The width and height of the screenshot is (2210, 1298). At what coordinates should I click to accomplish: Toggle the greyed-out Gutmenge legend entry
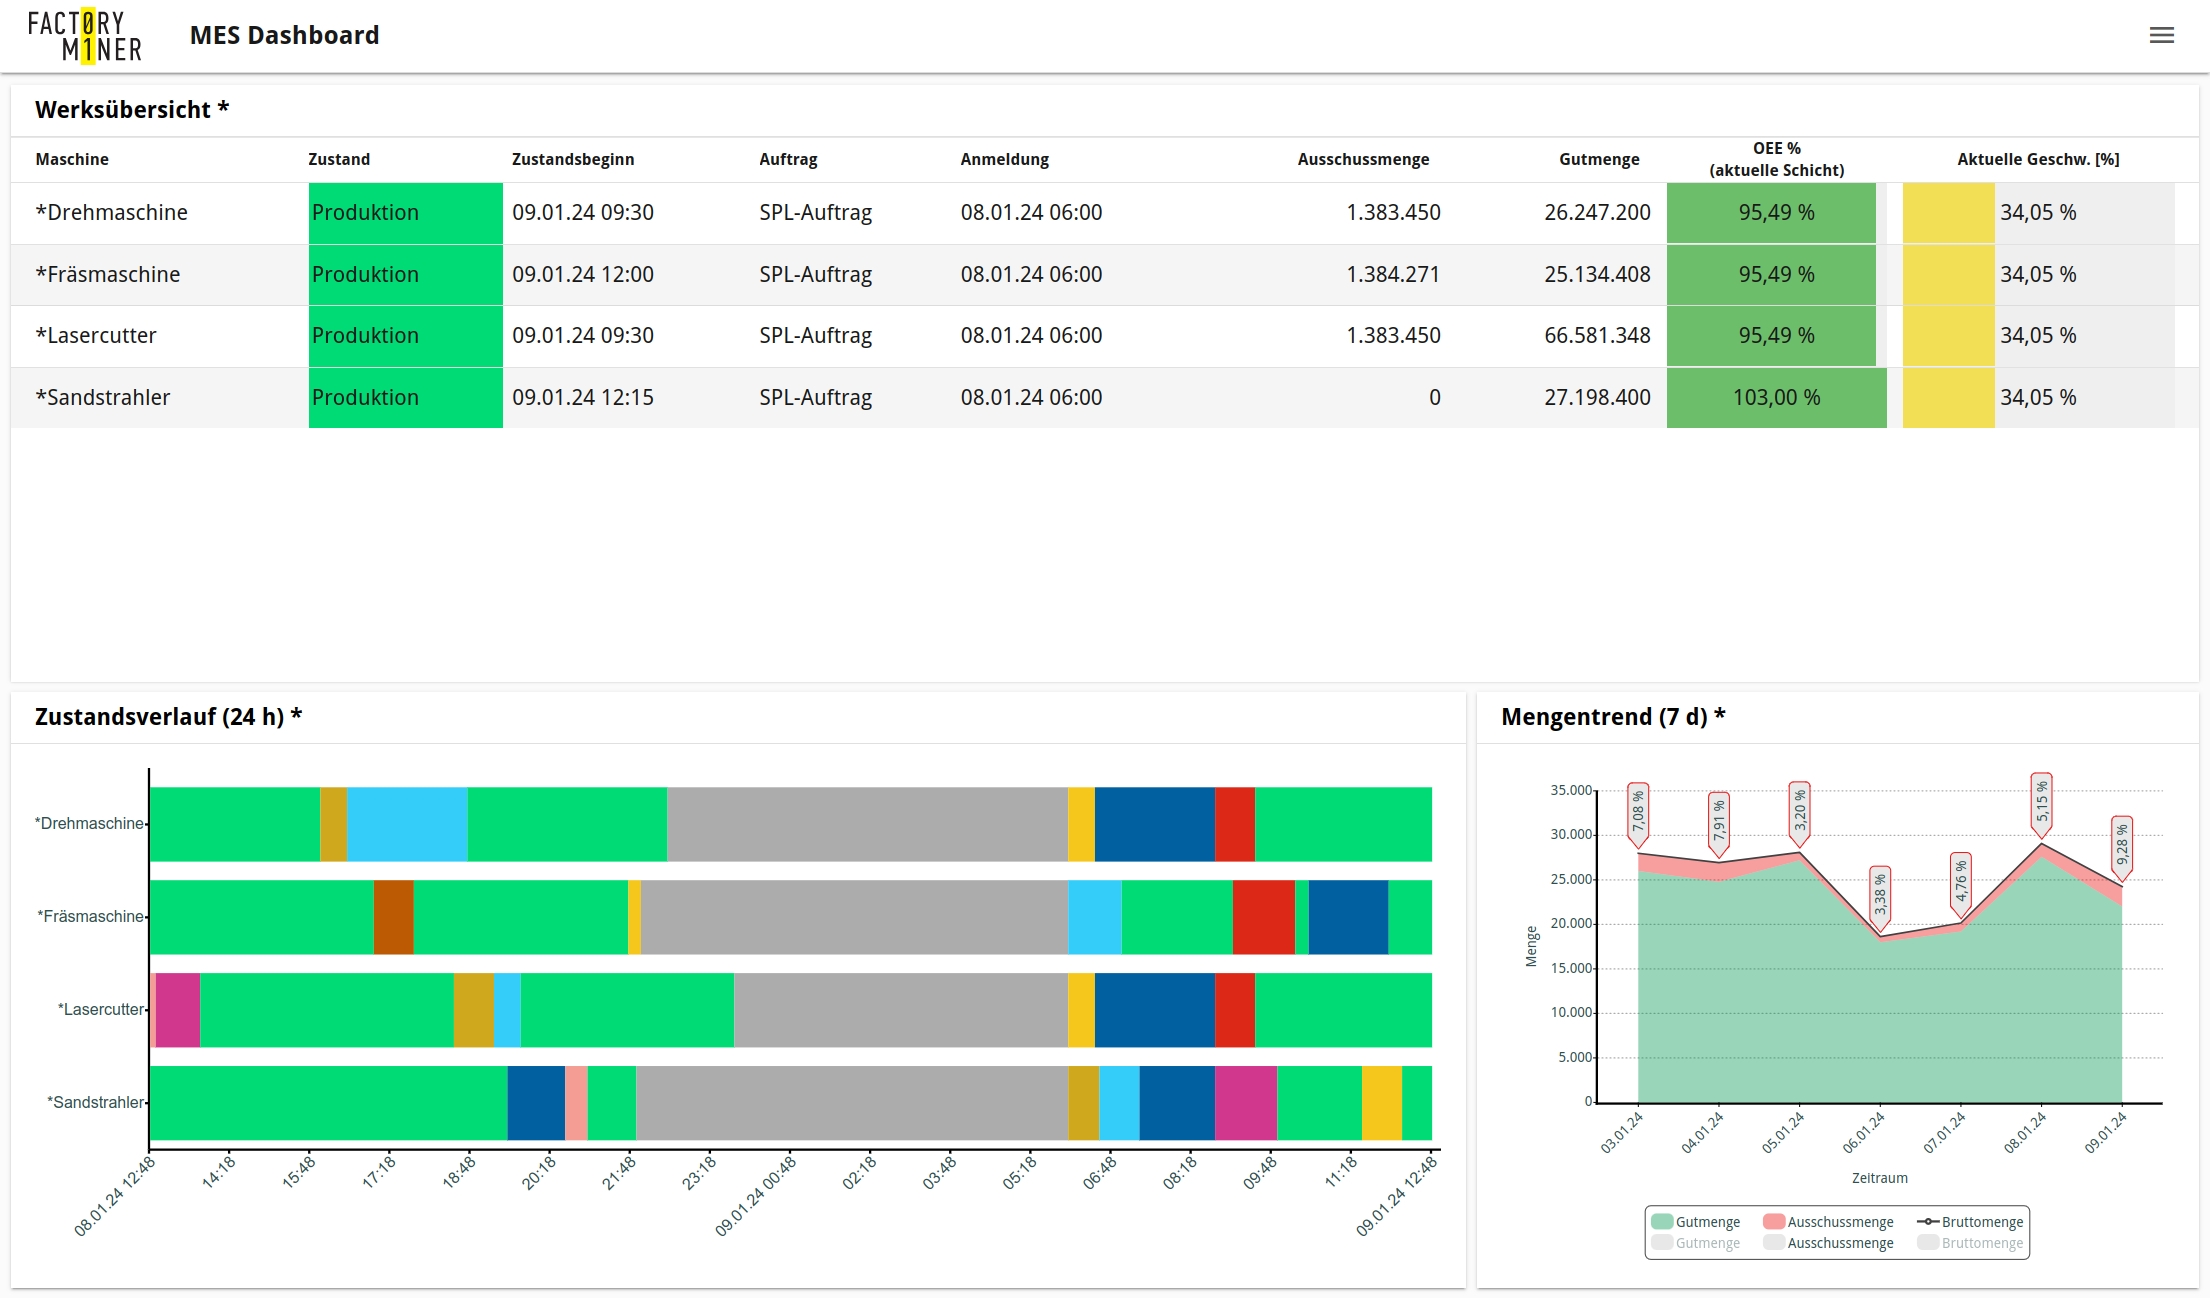(x=1696, y=1243)
